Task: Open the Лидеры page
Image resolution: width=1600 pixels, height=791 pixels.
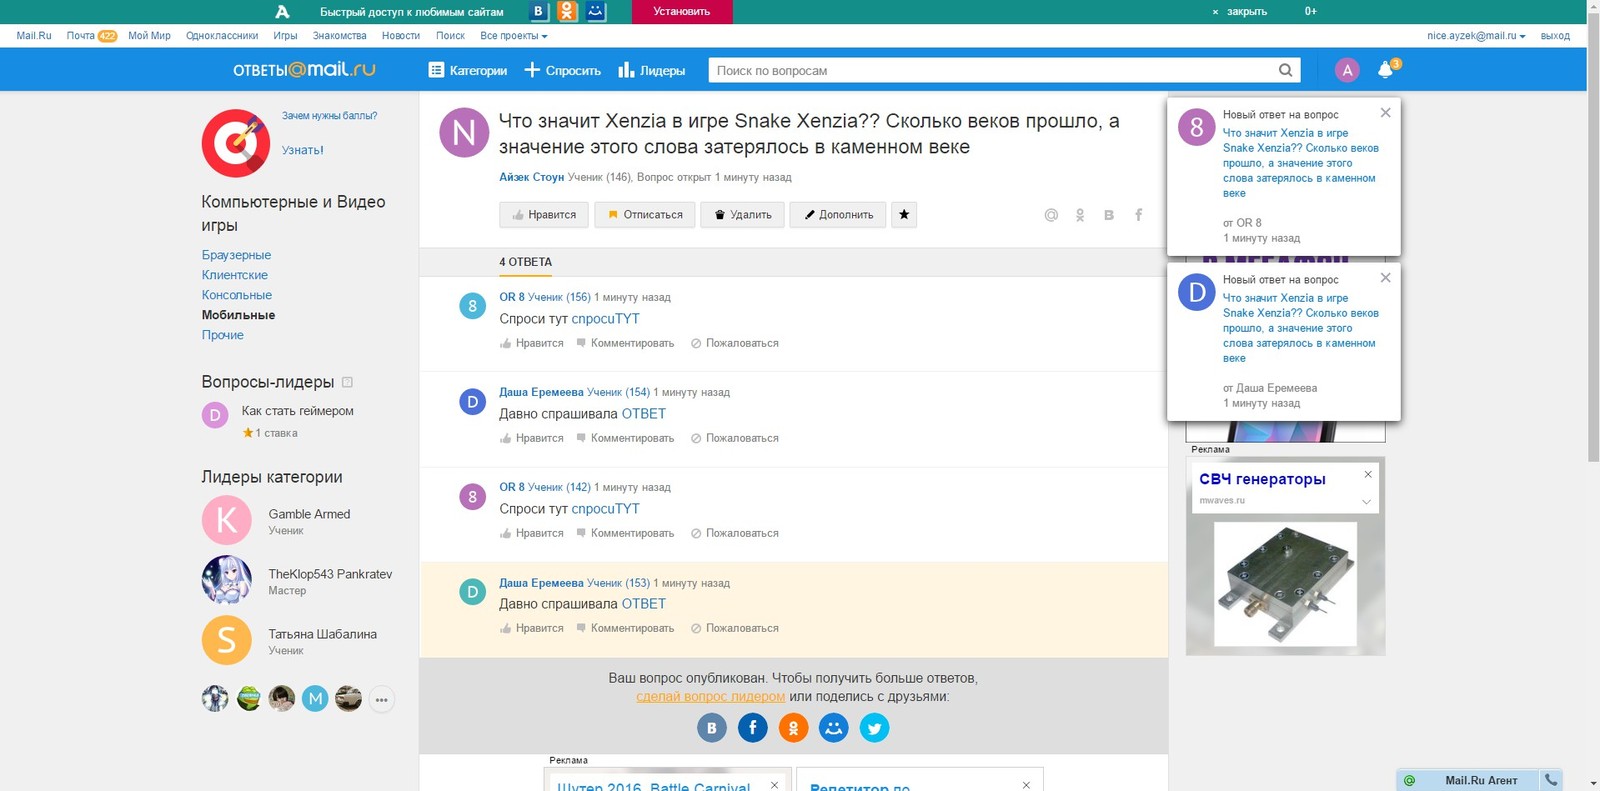Action: [x=652, y=70]
